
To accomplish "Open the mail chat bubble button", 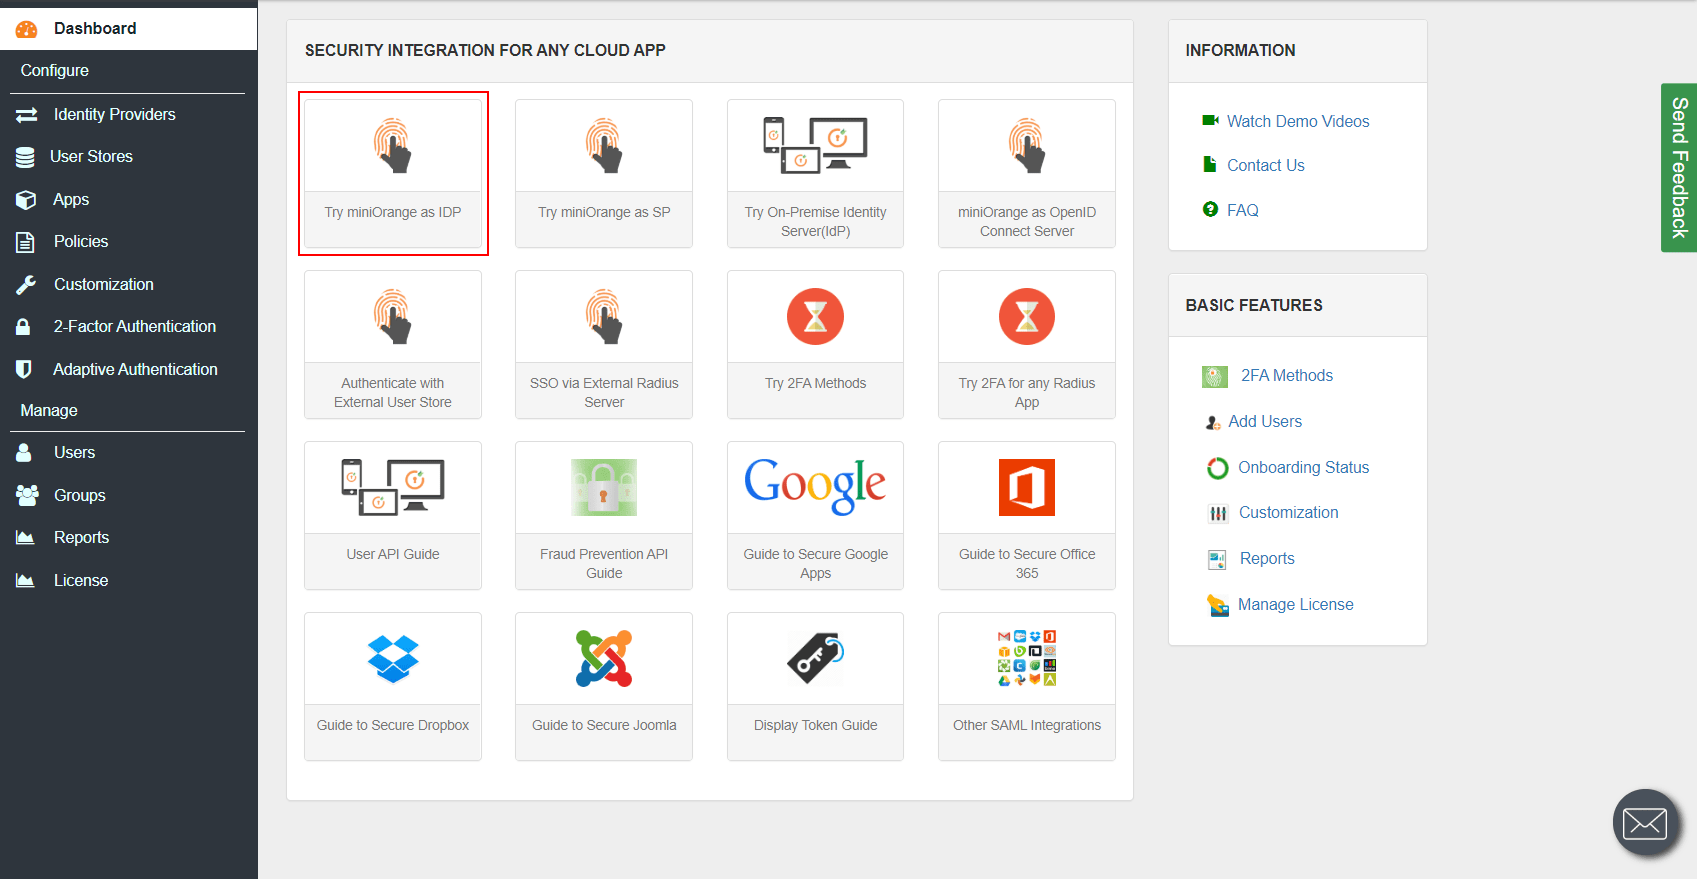I will click(x=1645, y=823).
